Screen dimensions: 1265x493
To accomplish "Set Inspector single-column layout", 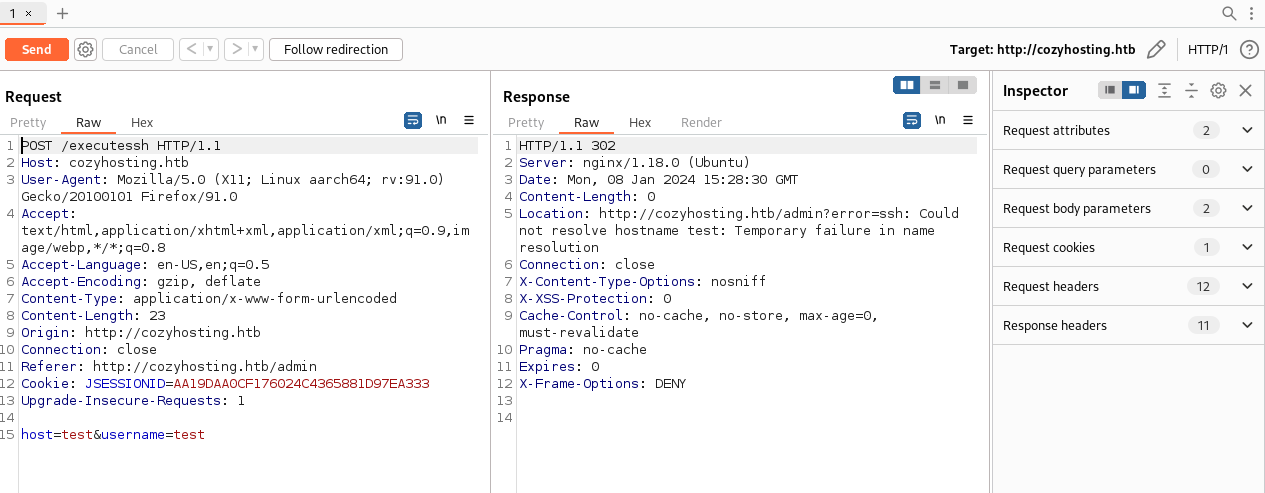I will [x=1110, y=90].
